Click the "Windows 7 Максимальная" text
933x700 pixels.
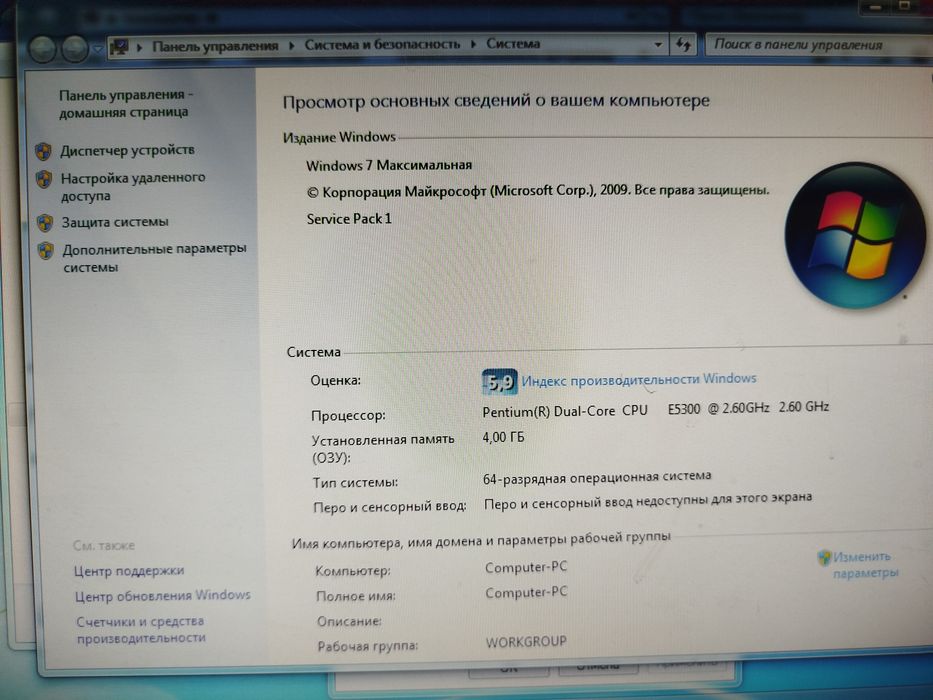(389, 165)
